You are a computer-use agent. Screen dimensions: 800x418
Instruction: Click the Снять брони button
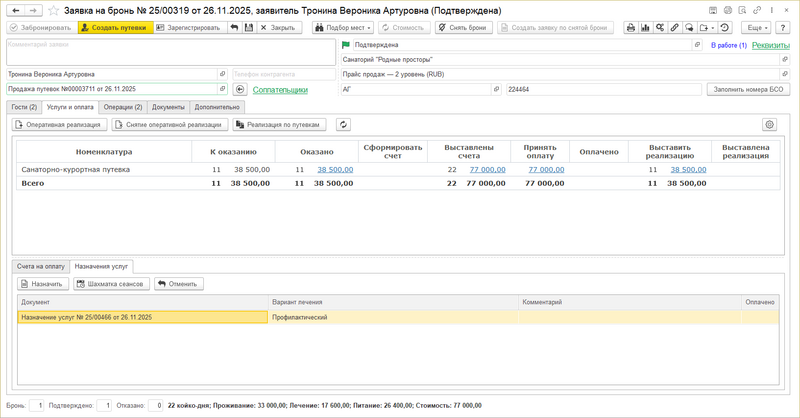coord(464,28)
